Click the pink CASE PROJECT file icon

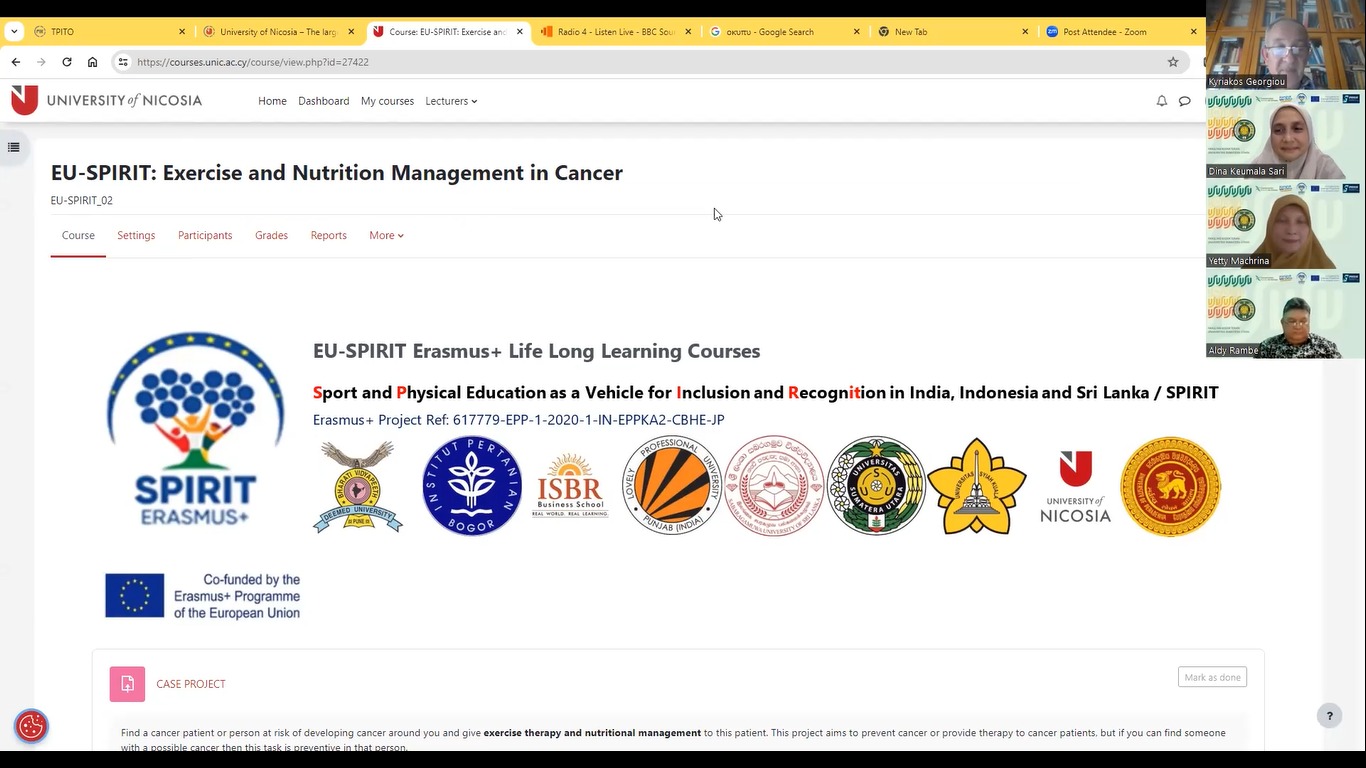coord(127,683)
